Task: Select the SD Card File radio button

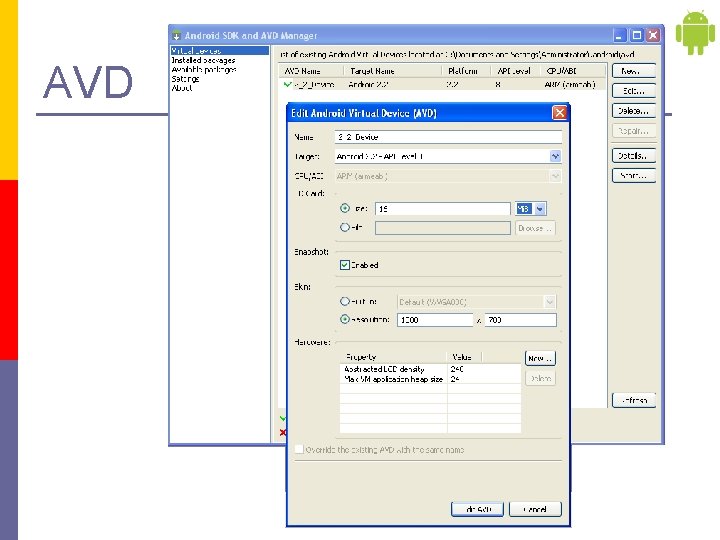Action: pyautogui.click(x=345, y=227)
